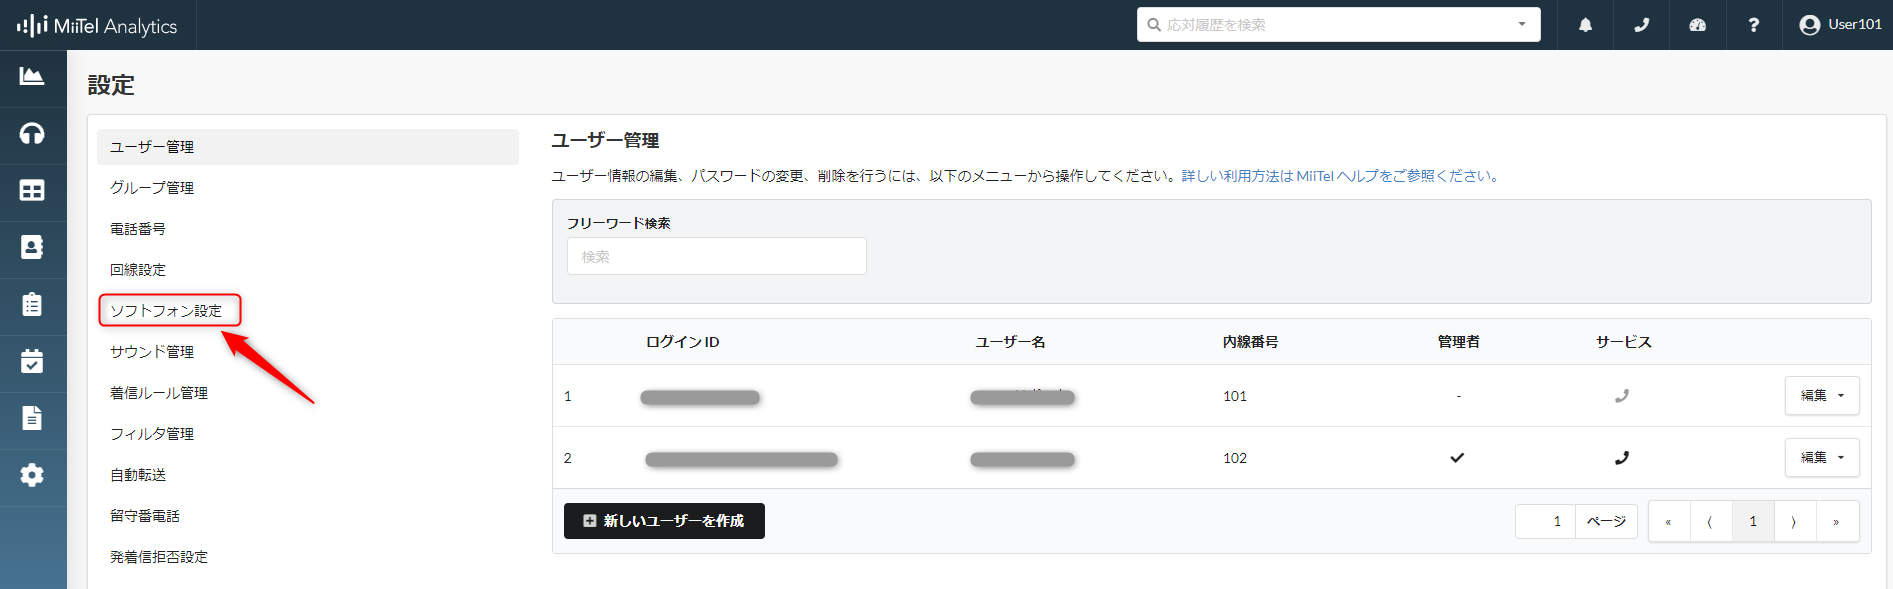The height and width of the screenshot is (589, 1893).
Task: Click the フリーワード検索 input field
Action: tap(716, 257)
